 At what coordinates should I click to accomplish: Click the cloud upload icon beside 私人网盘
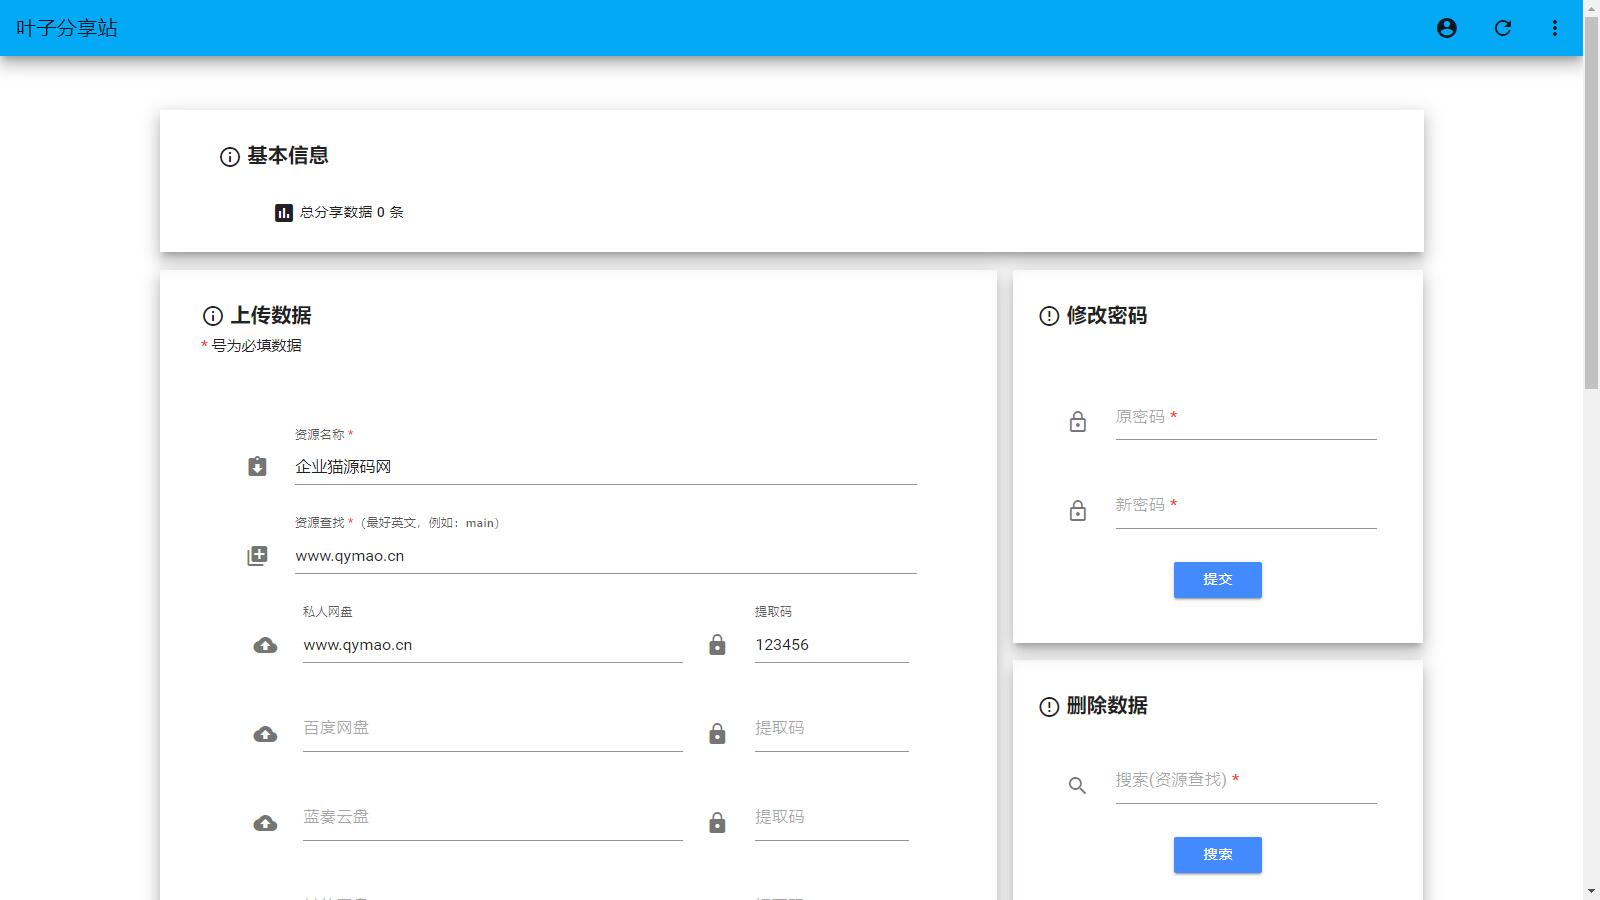click(265, 645)
